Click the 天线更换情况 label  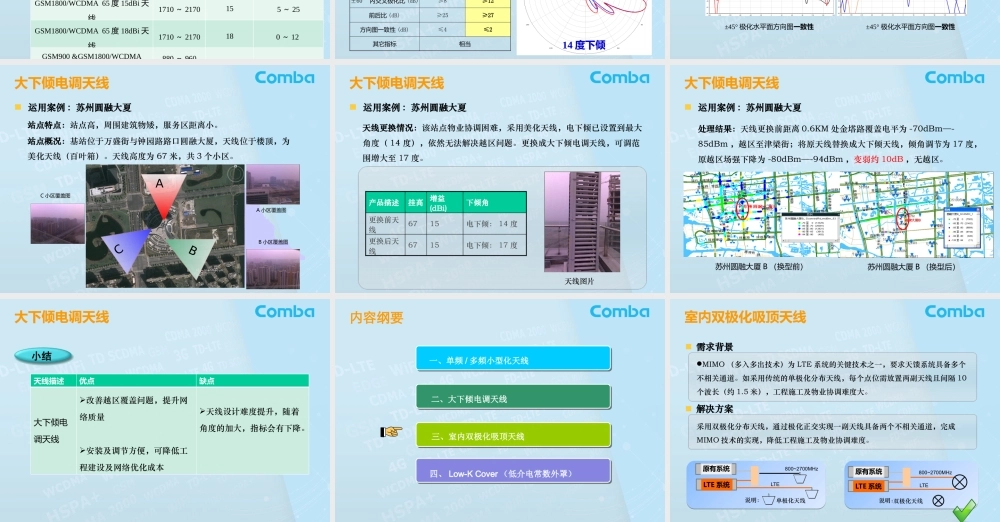390,128
